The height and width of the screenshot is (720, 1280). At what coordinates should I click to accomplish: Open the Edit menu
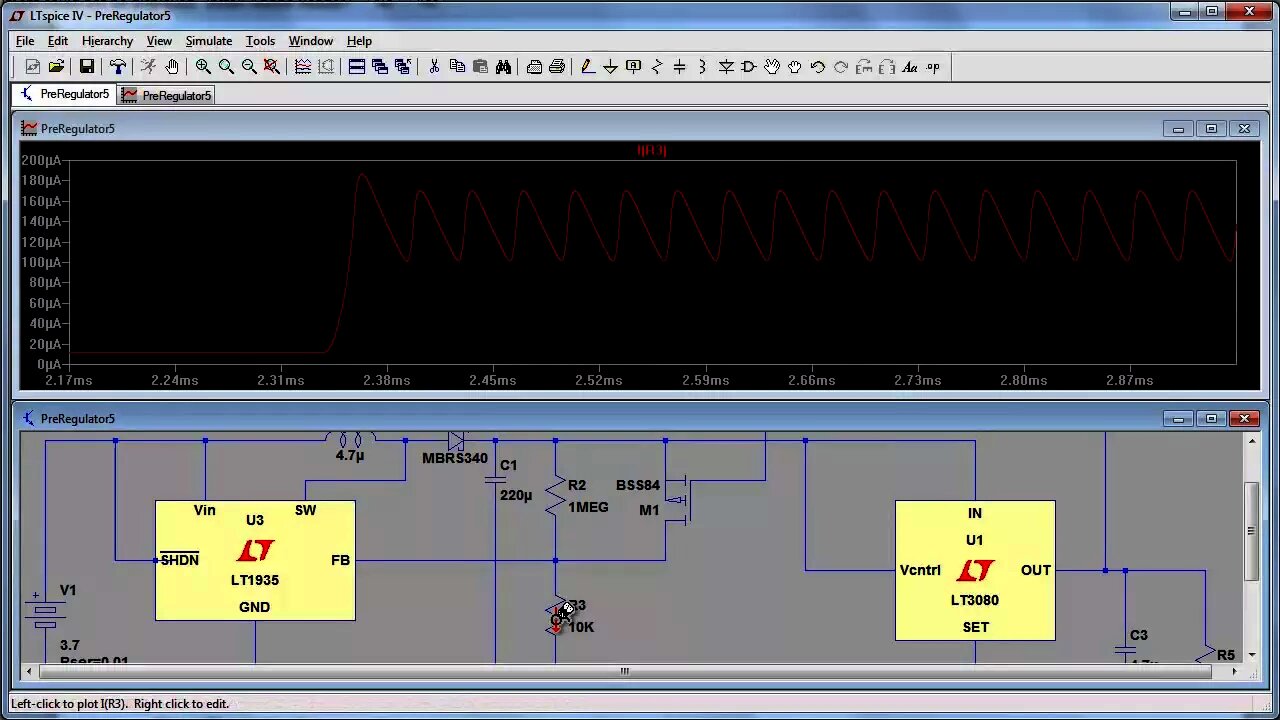(x=58, y=41)
